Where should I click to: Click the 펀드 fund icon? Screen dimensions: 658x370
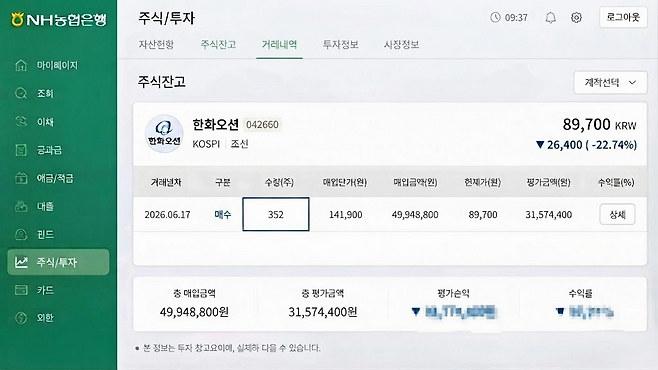[x=21, y=234]
